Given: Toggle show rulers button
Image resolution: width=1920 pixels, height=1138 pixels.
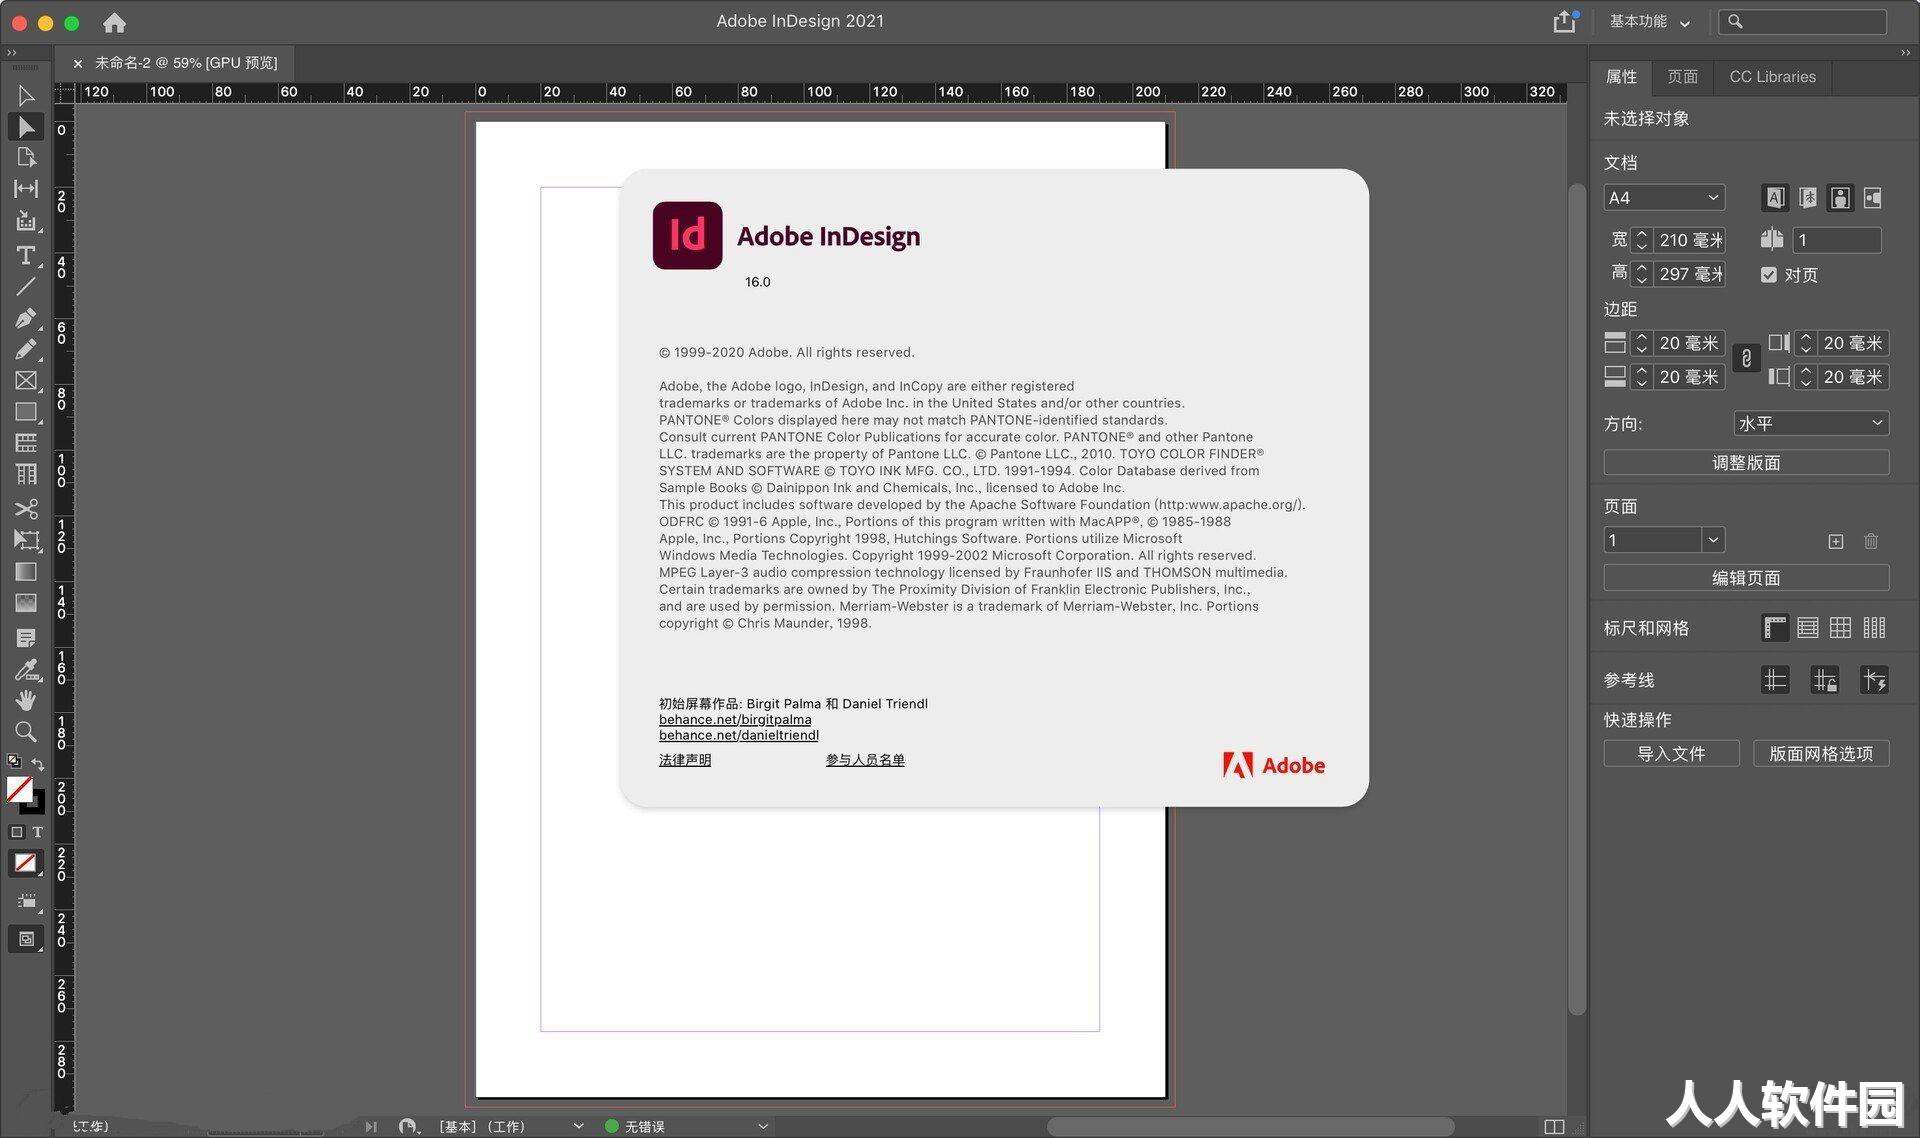Looking at the screenshot, I should [x=1775, y=628].
